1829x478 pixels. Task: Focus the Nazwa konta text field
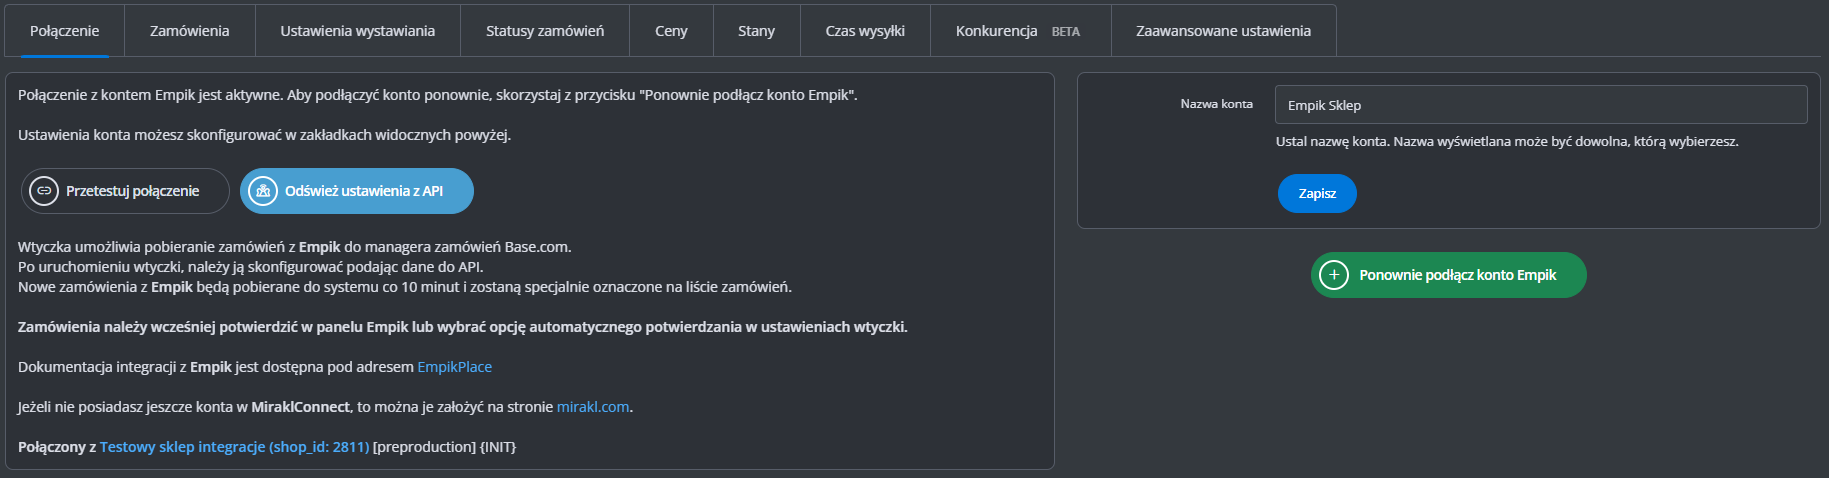coord(1540,105)
